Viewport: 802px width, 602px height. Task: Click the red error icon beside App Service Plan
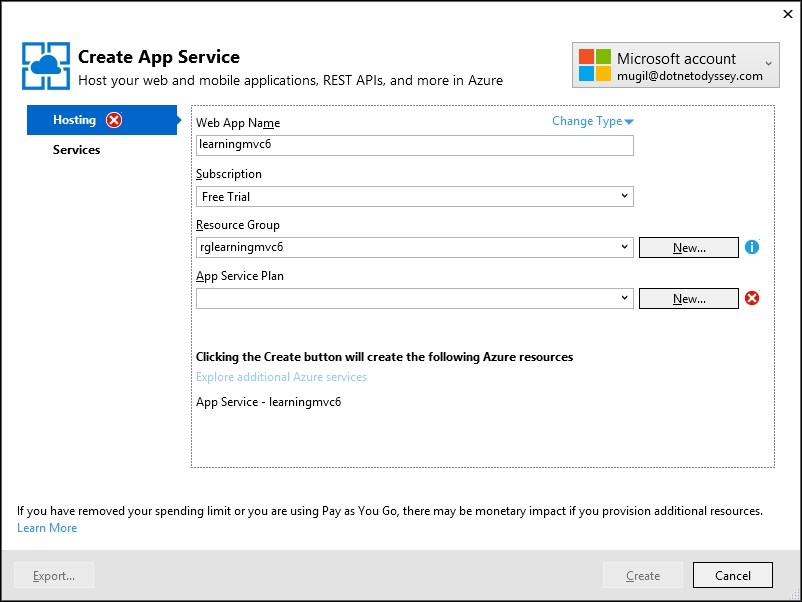[x=752, y=298]
